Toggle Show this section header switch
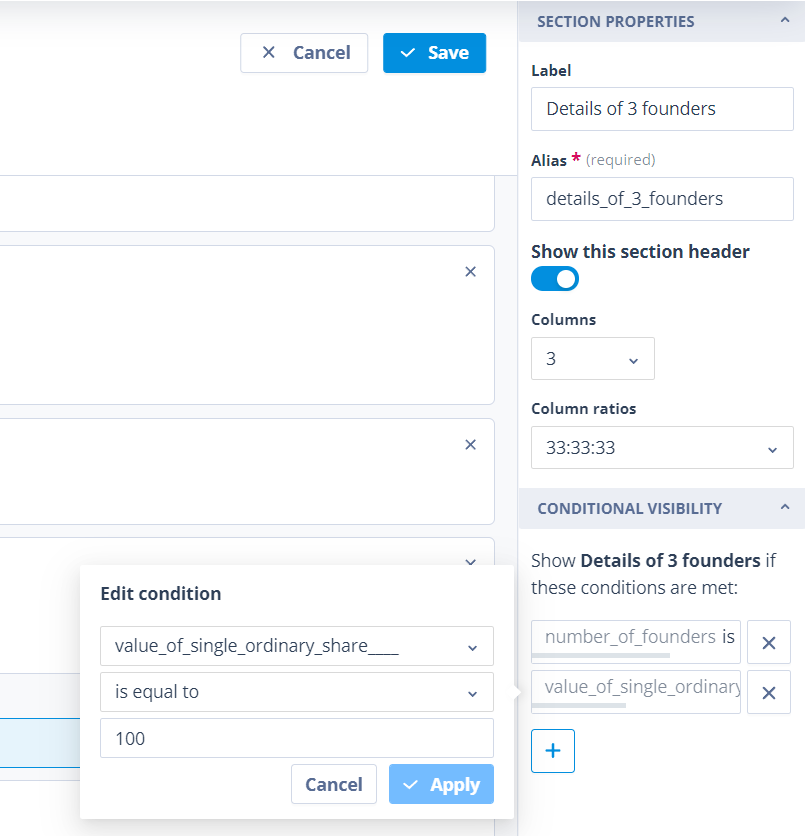Viewport: 805px width, 836px height. tap(555, 278)
